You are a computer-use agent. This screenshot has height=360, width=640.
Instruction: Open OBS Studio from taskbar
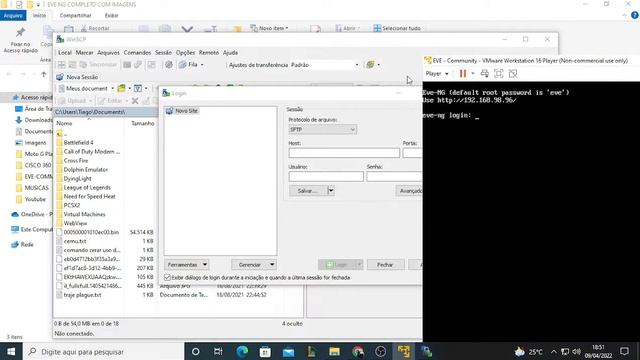pyautogui.click(x=380, y=351)
